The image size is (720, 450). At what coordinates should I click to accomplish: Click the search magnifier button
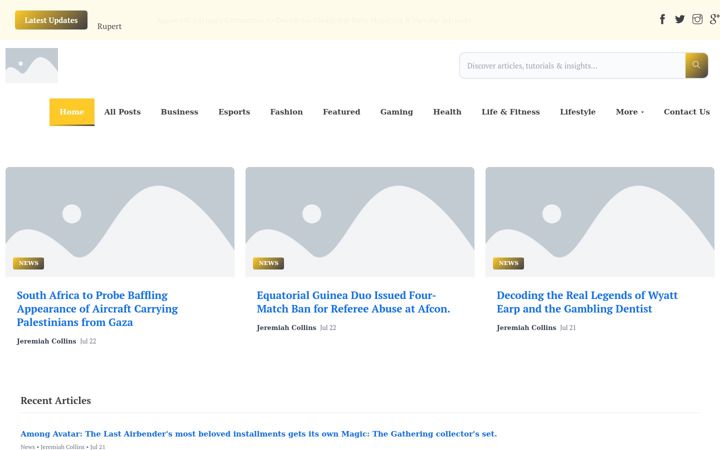696,65
